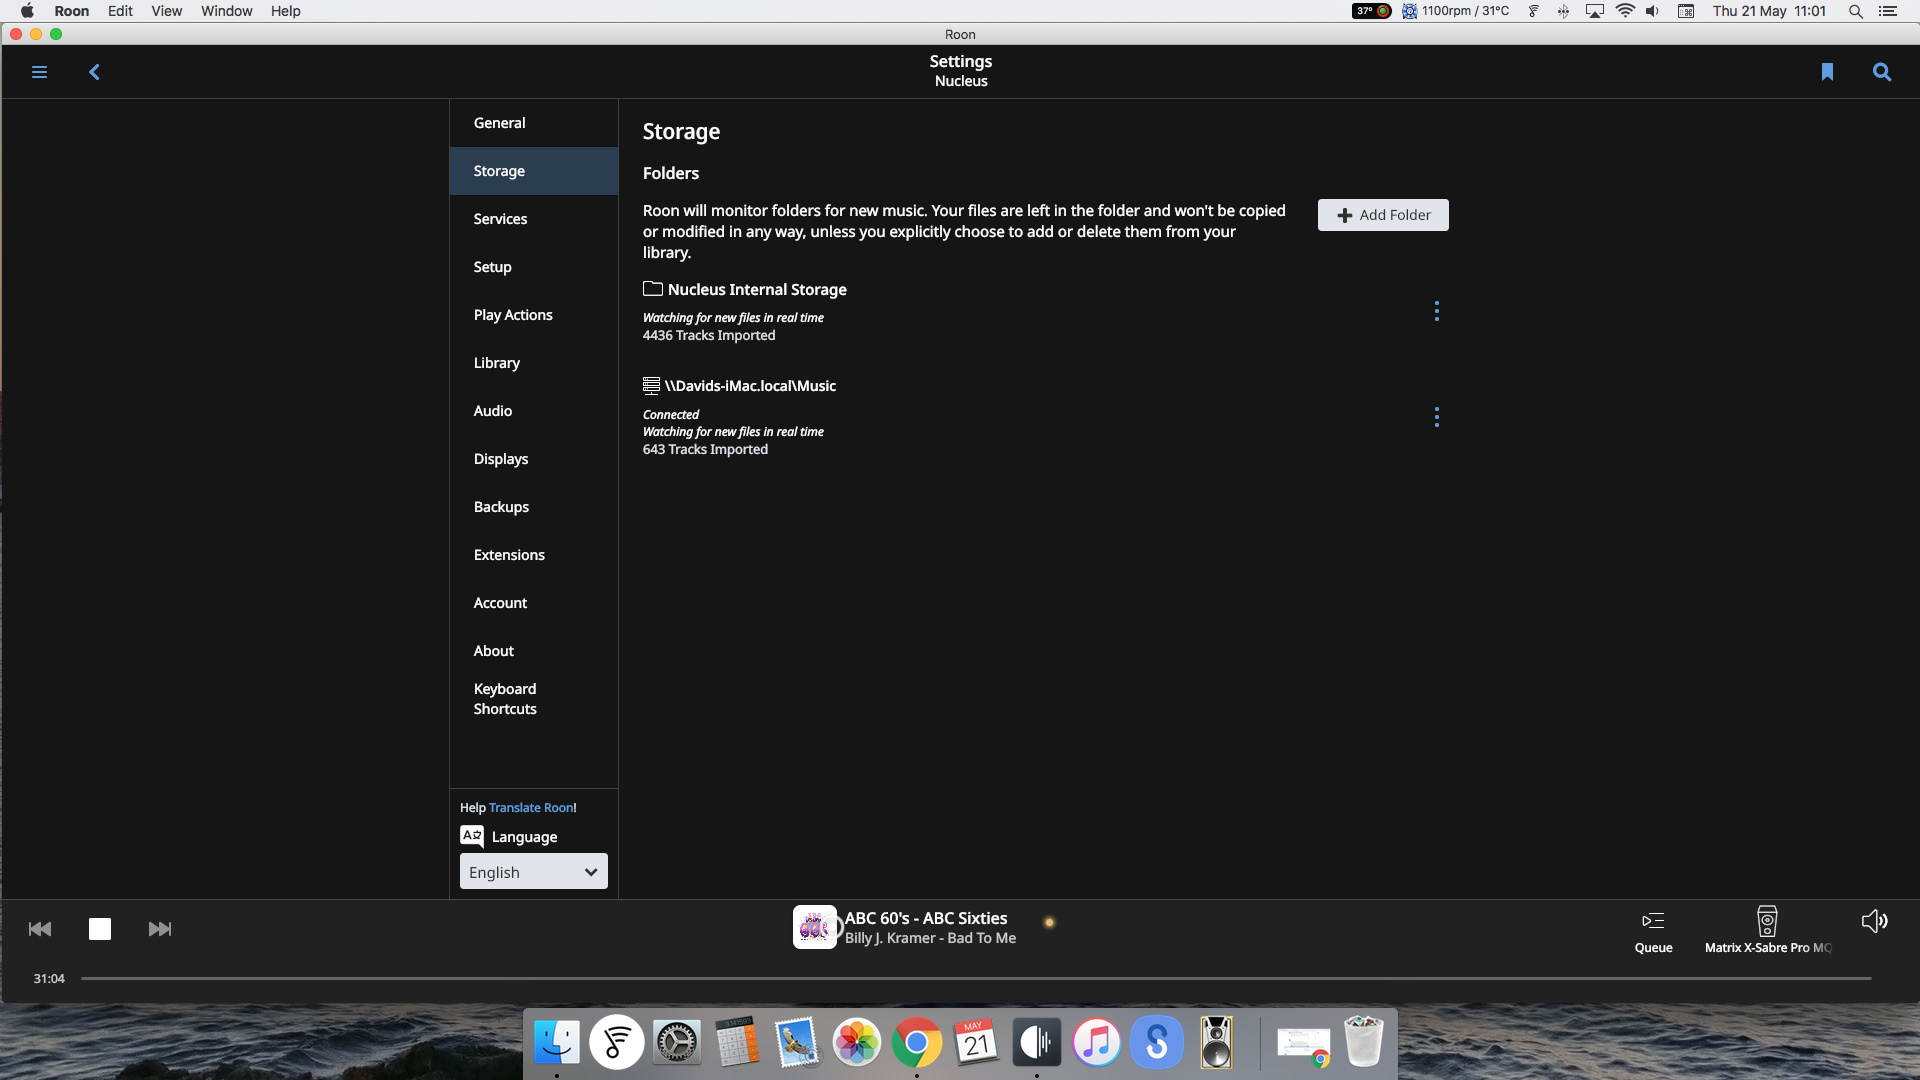Open Calendar from the Dock

976,1043
